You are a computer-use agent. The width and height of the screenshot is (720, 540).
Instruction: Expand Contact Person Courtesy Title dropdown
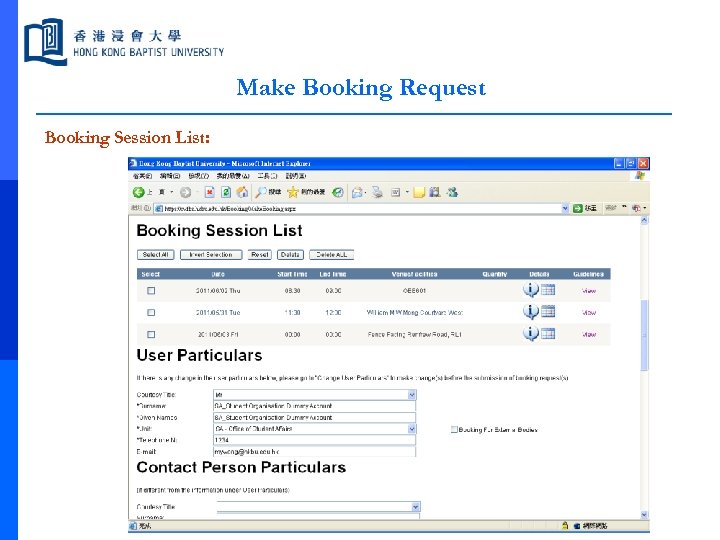pyautogui.click(x=416, y=507)
